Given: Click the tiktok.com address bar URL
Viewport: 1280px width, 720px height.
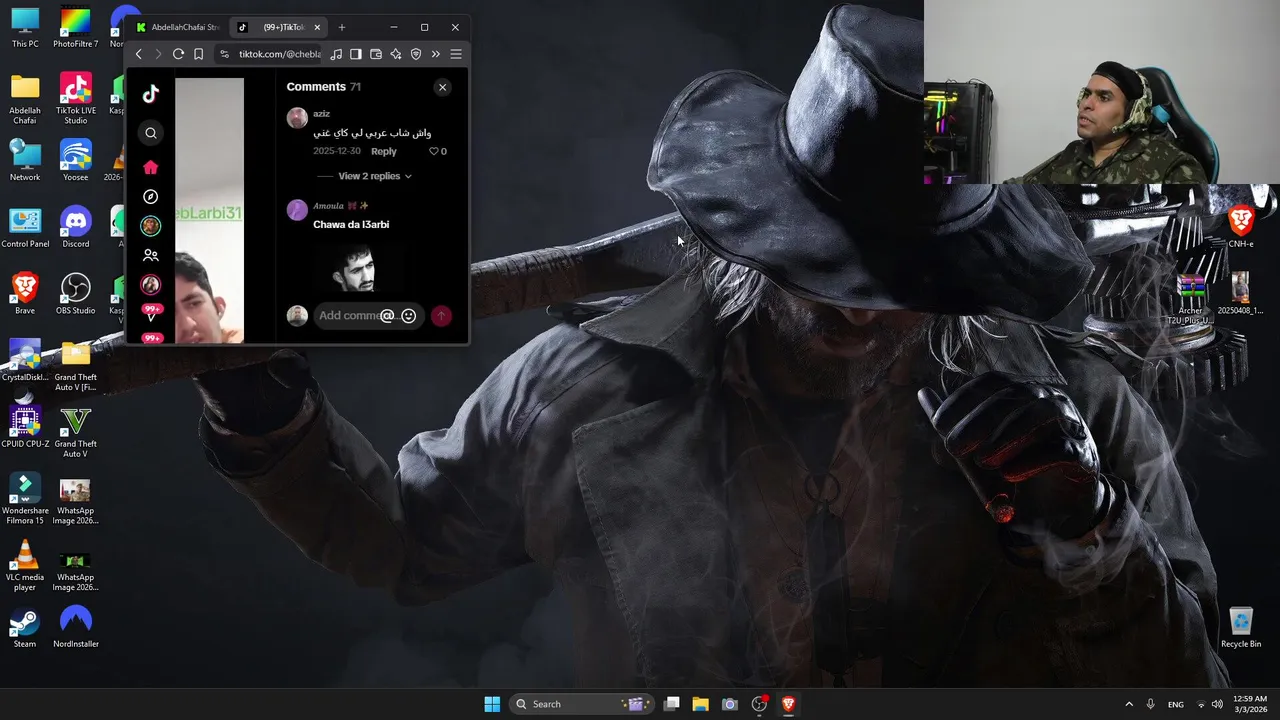Looking at the screenshot, I should click(x=280, y=54).
